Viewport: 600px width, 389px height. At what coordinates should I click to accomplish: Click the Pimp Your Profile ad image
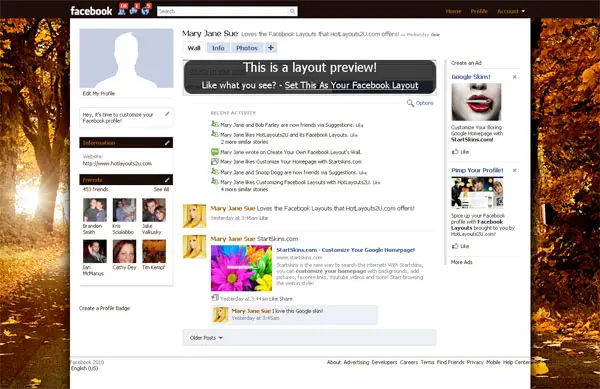coord(477,193)
